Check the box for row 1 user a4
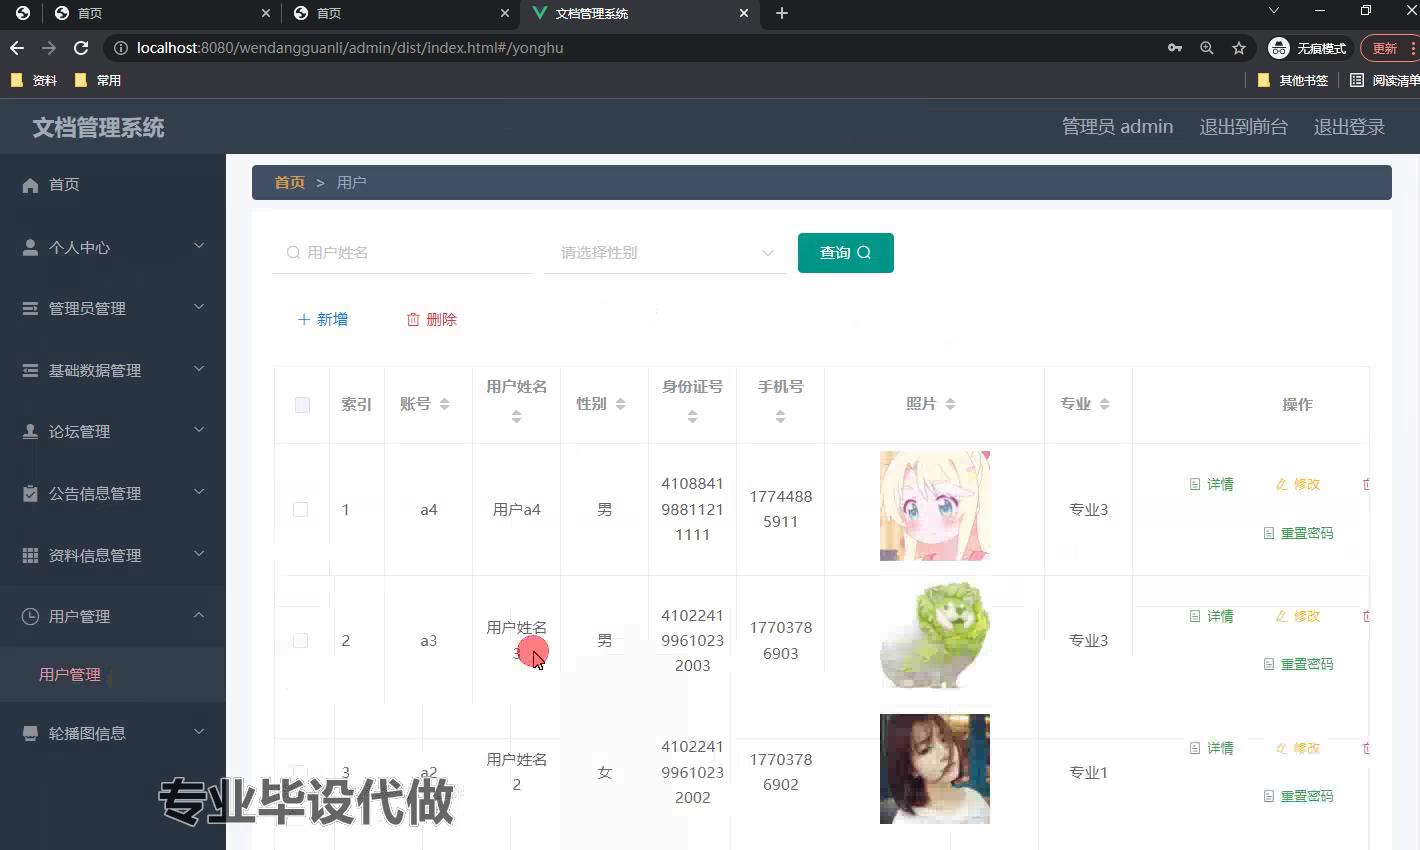 pos(300,510)
